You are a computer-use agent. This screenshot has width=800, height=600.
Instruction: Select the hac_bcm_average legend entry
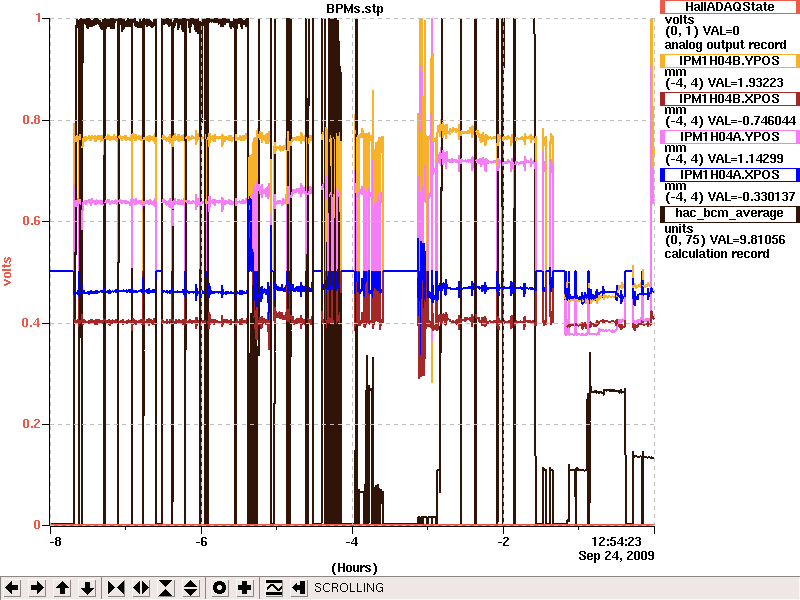click(730, 213)
